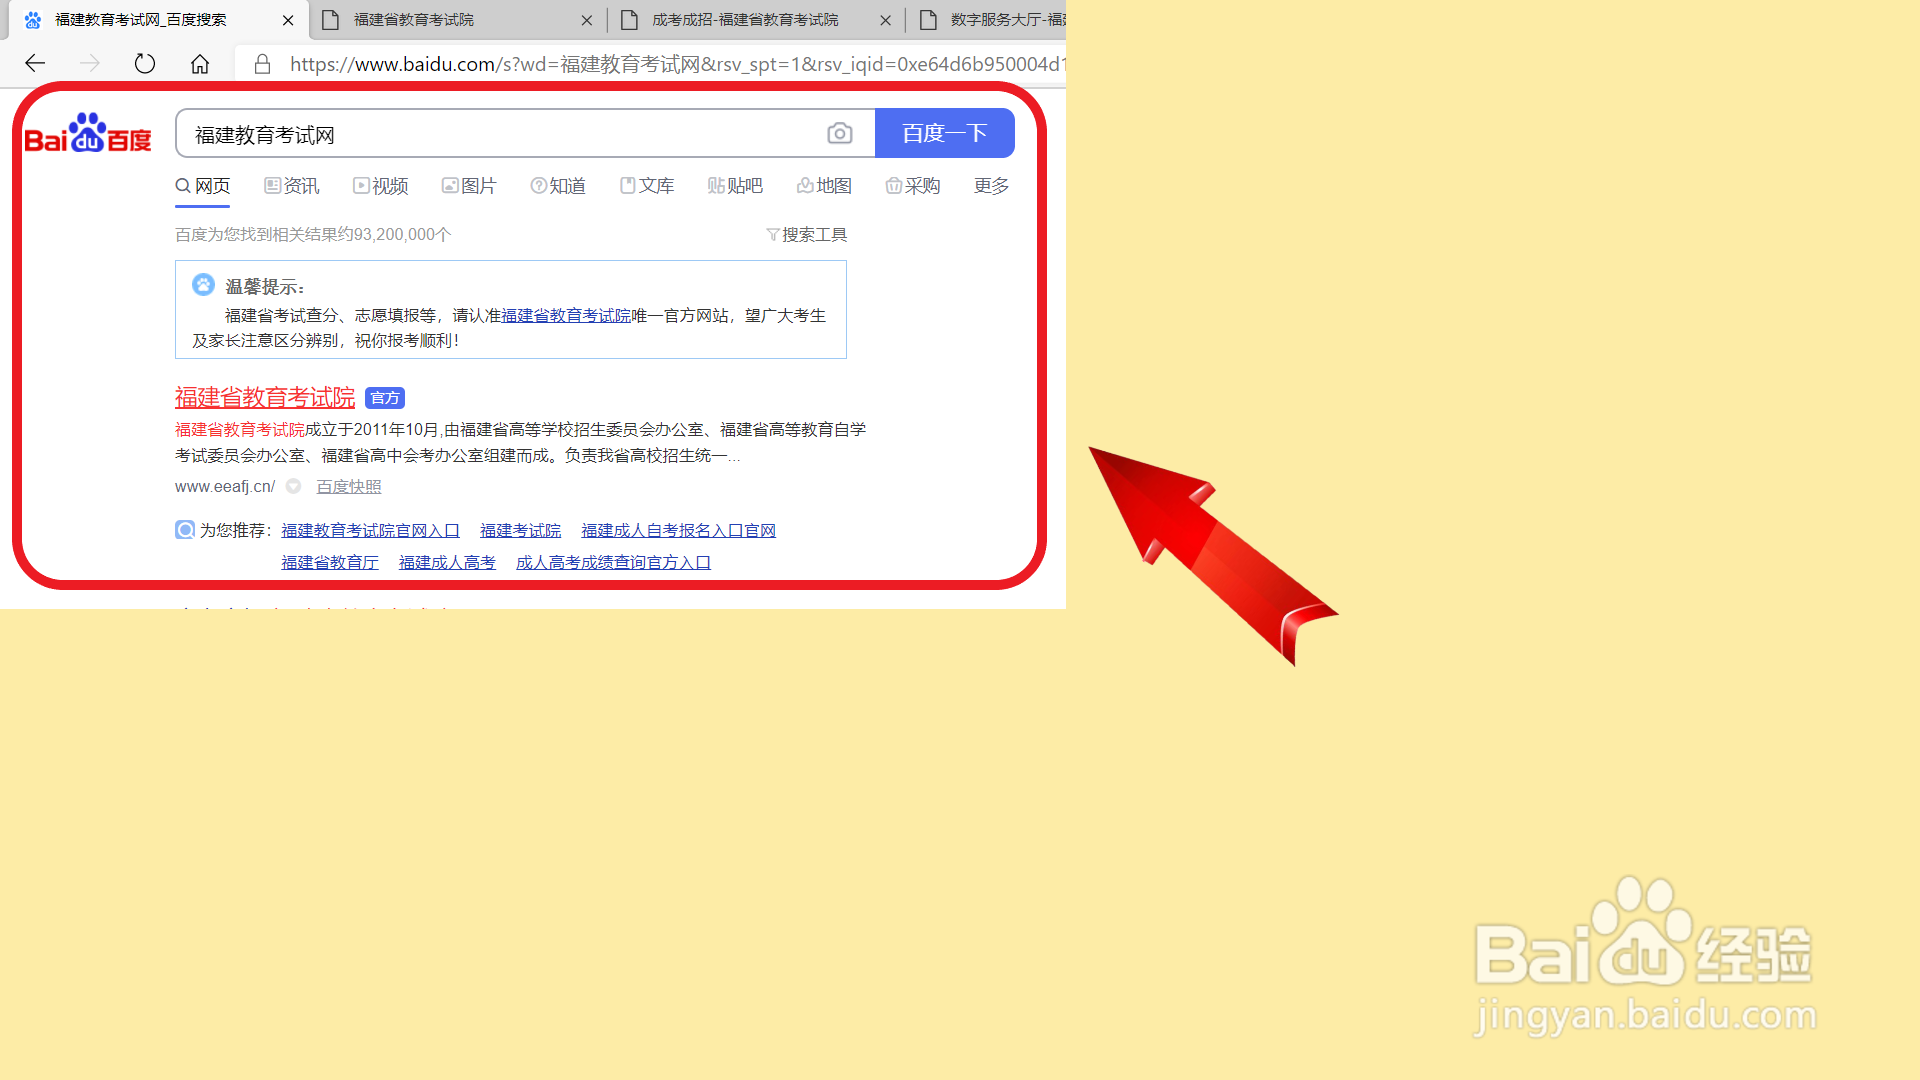The width and height of the screenshot is (1920, 1080).
Task: Select the 地图 search category
Action: (824, 186)
